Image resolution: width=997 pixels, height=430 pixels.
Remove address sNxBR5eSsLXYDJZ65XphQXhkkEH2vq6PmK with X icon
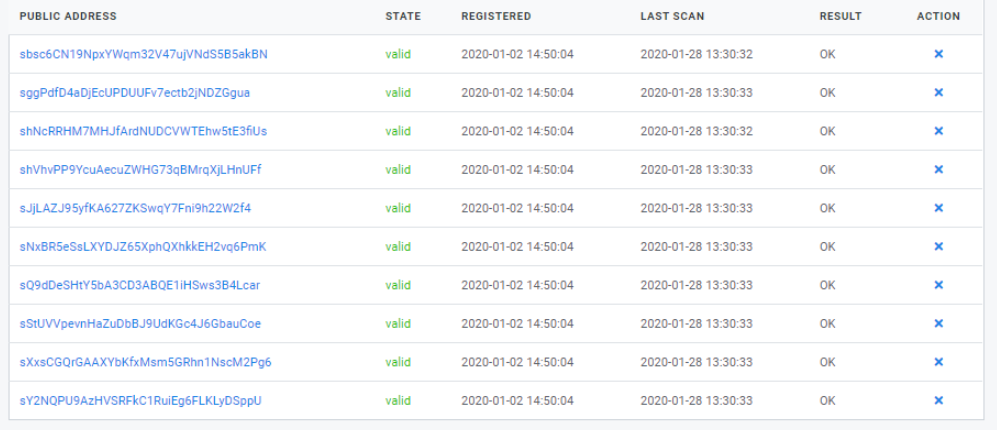tap(938, 246)
